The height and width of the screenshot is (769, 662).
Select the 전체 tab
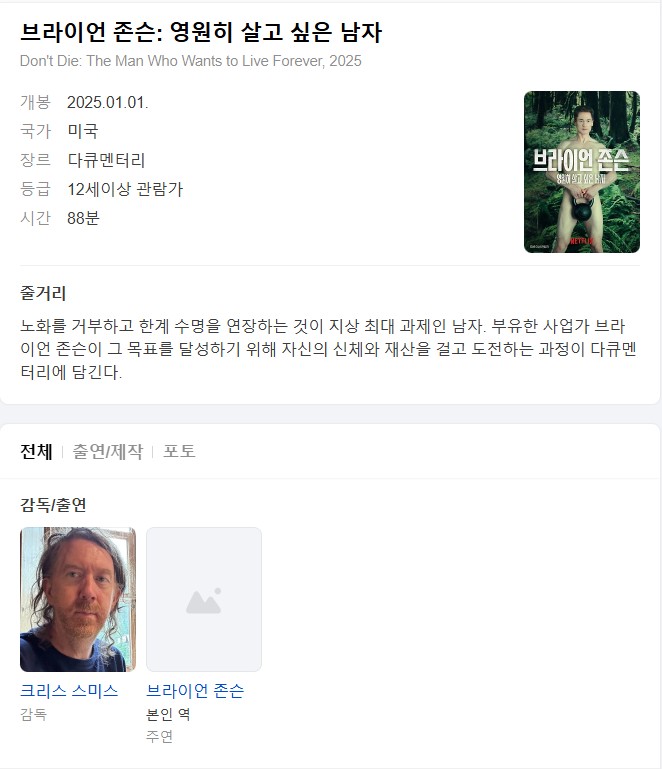click(36, 451)
